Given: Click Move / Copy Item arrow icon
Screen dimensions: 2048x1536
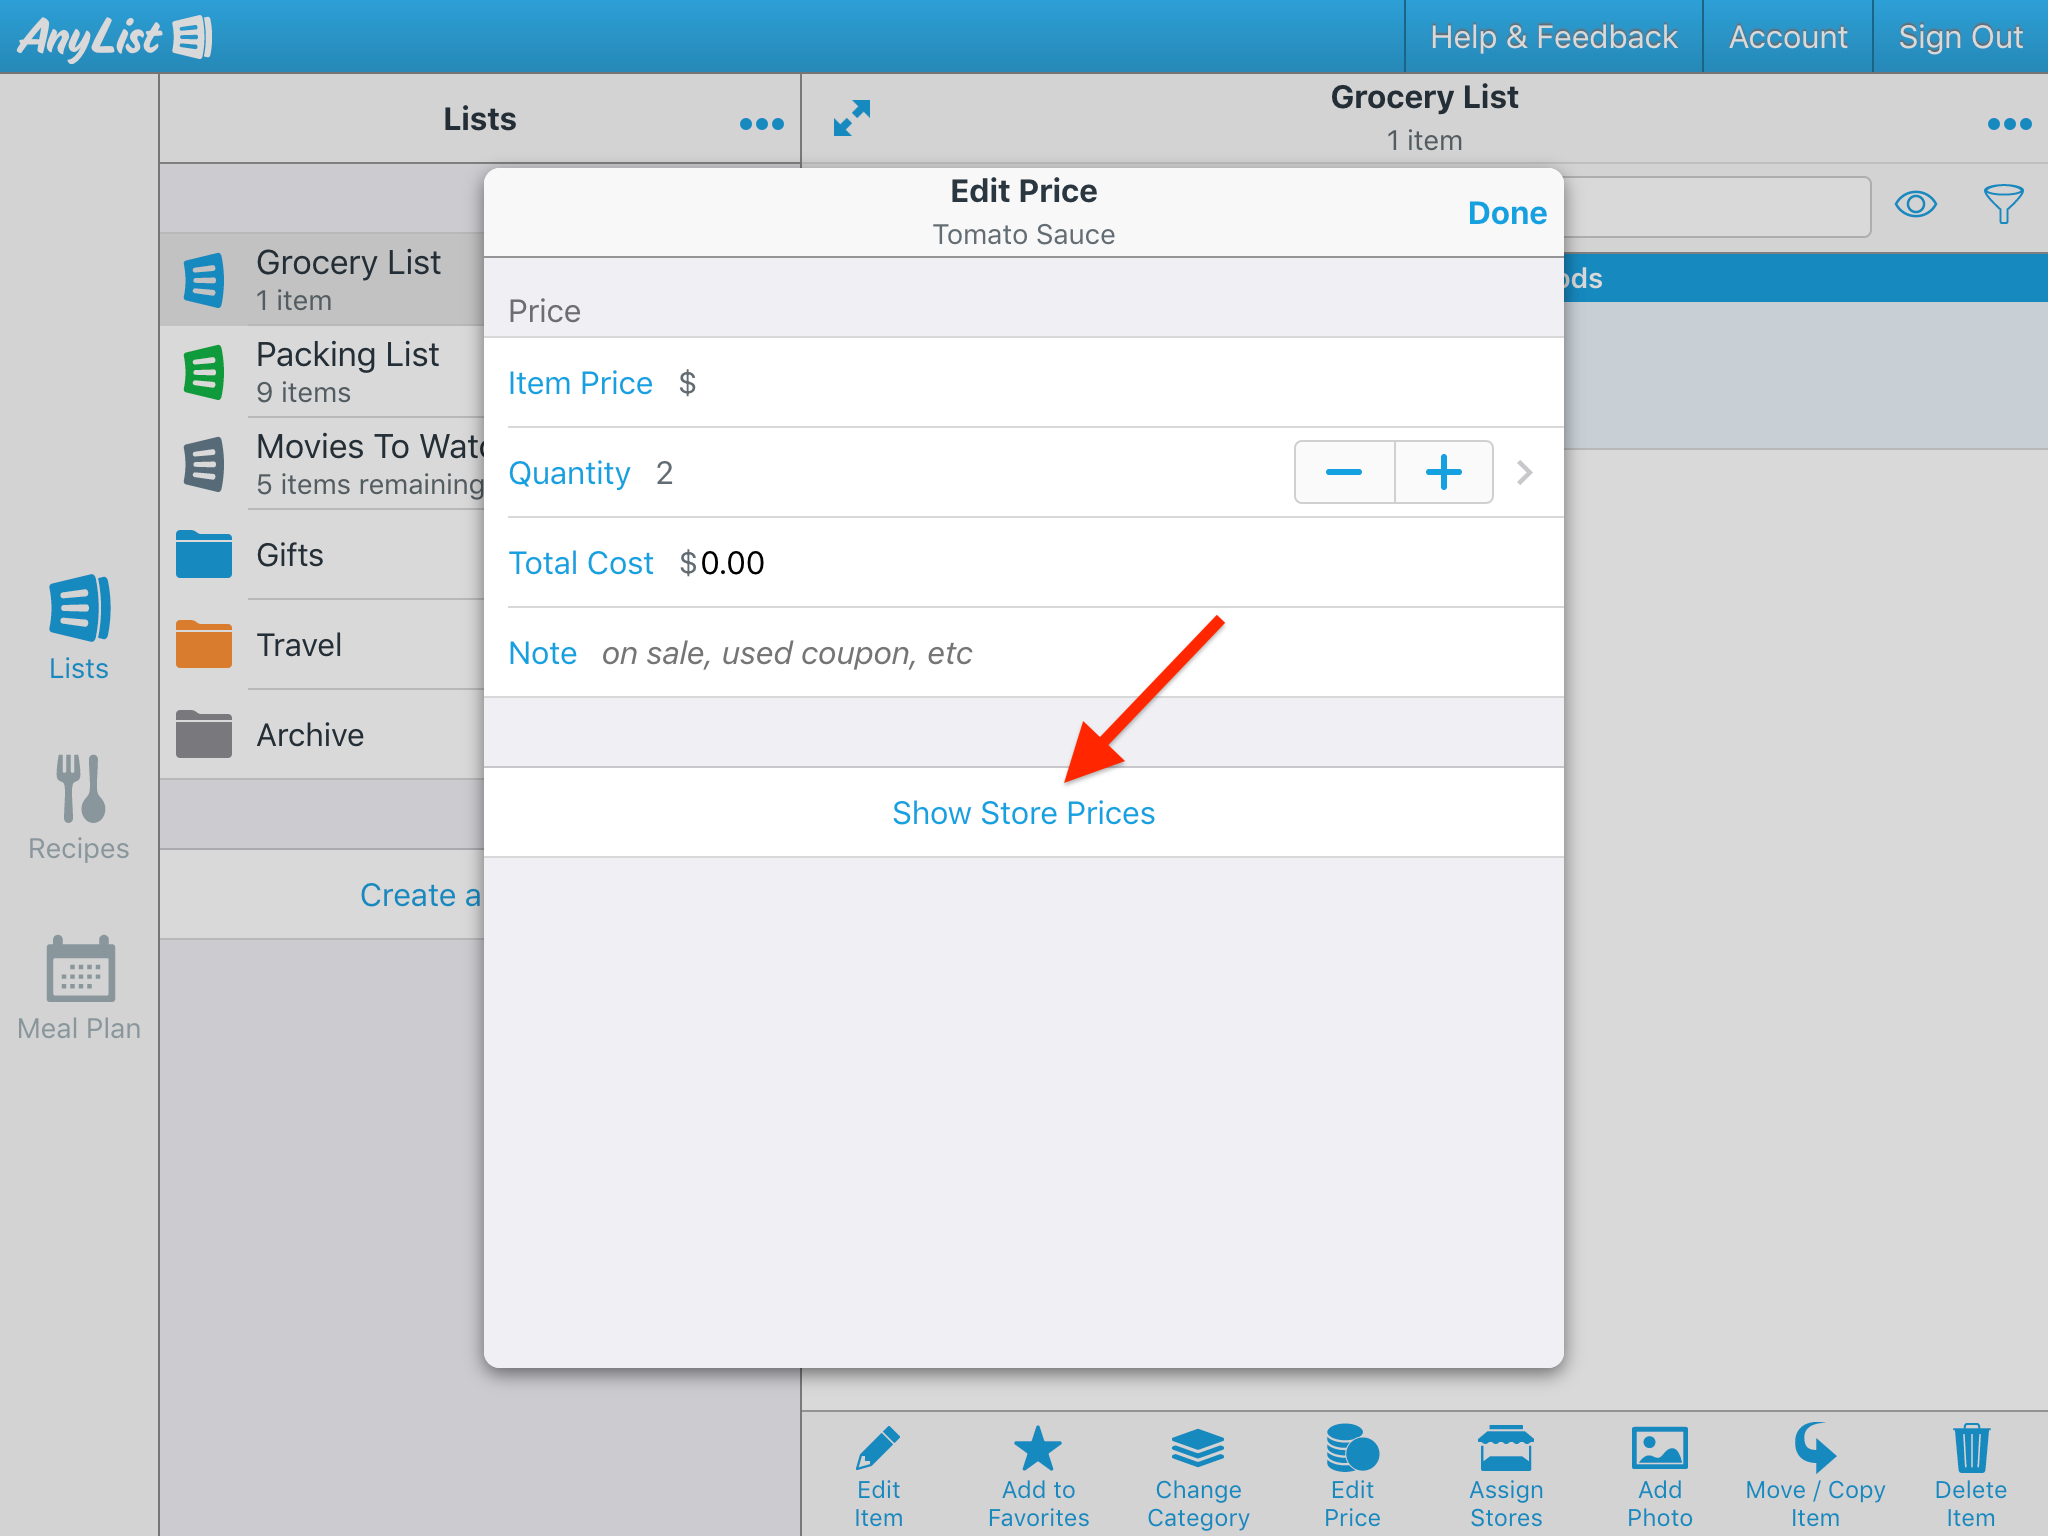Looking at the screenshot, I should (x=1814, y=1449).
